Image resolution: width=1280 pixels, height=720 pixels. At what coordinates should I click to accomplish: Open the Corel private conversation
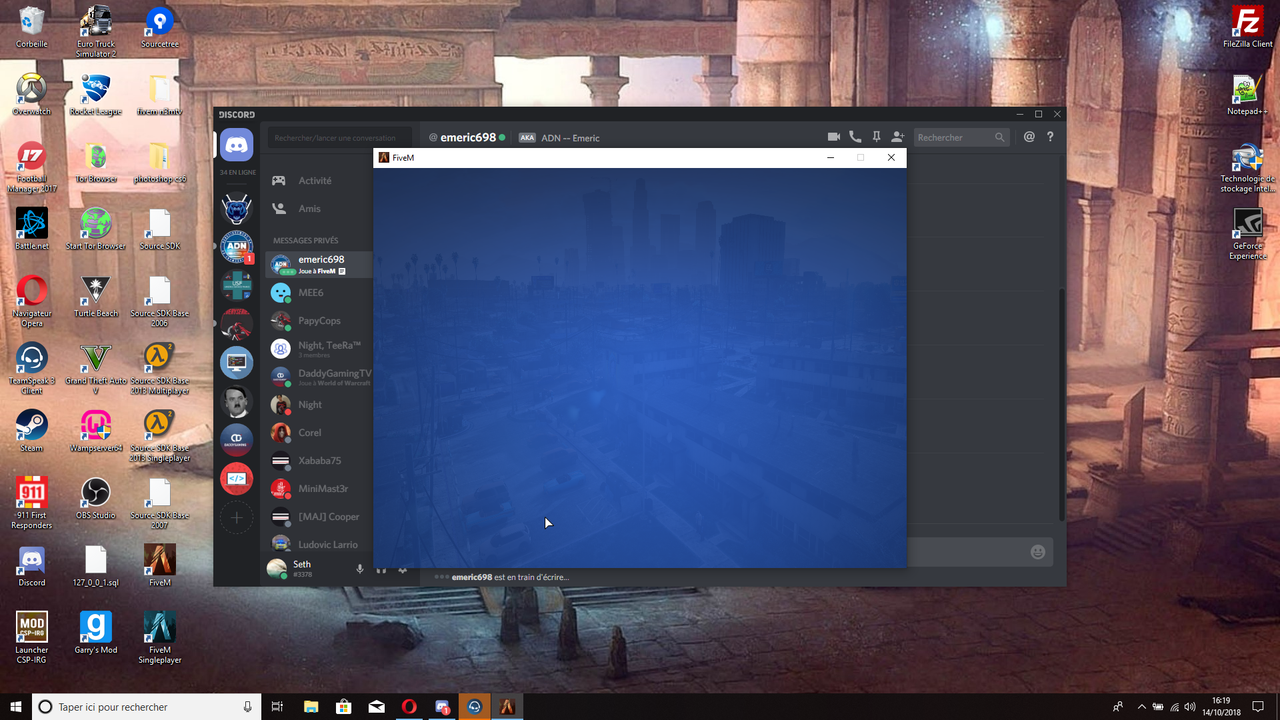(x=319, y=433)
